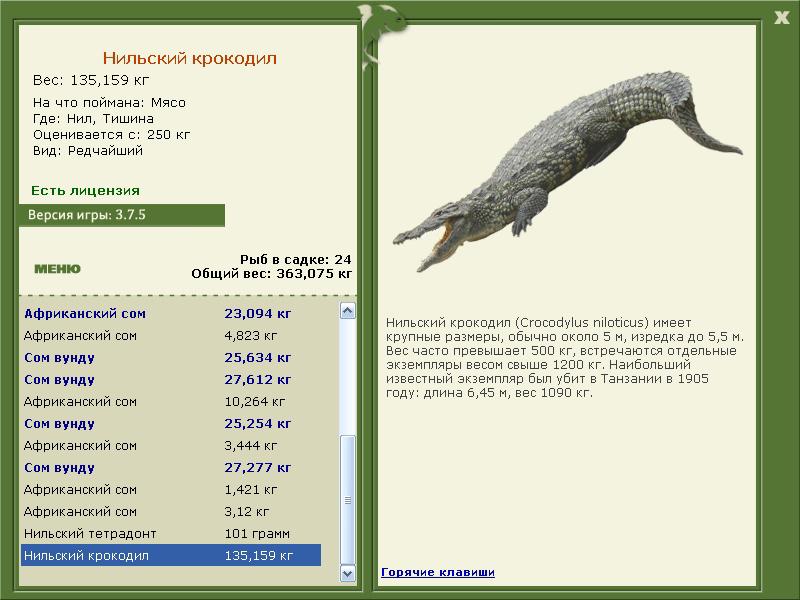Select Сом вунду weighing 25,634 кг
800x600 pixels.
[171, 358]
